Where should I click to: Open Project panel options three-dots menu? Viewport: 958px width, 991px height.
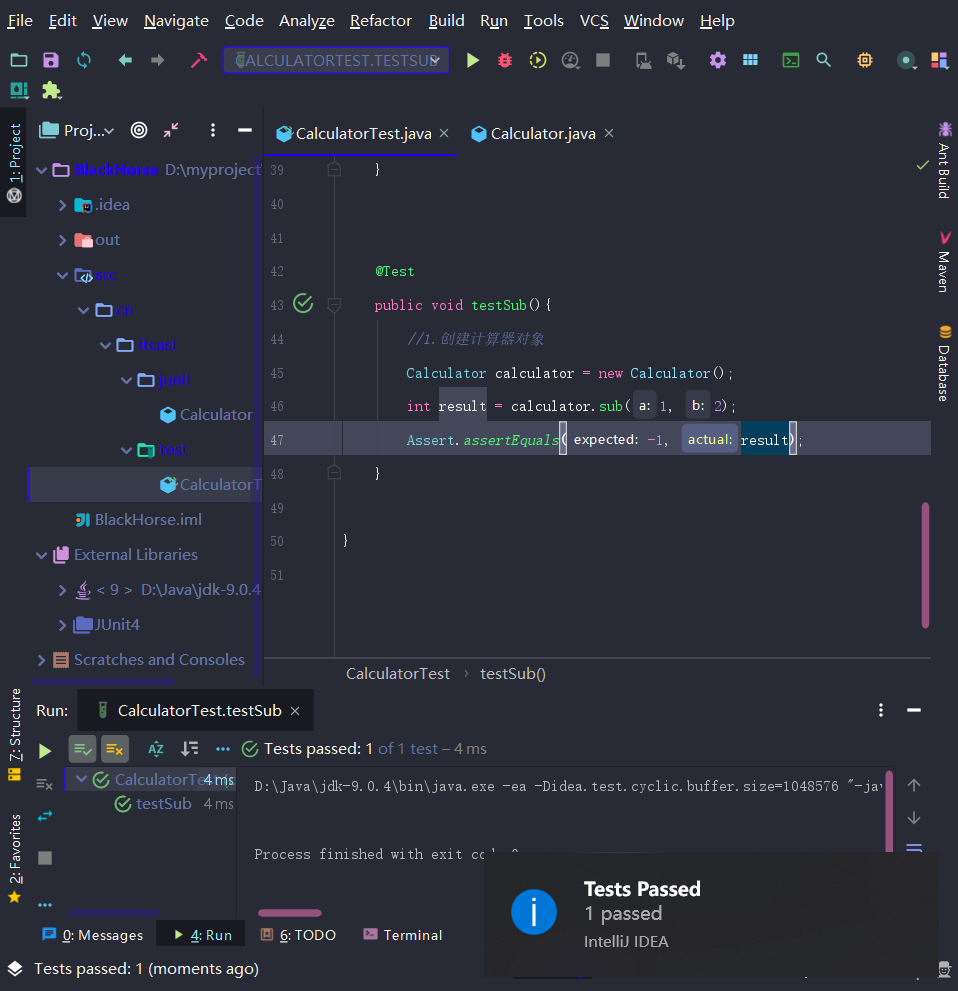pyautogui.click(x=213, y=130)
